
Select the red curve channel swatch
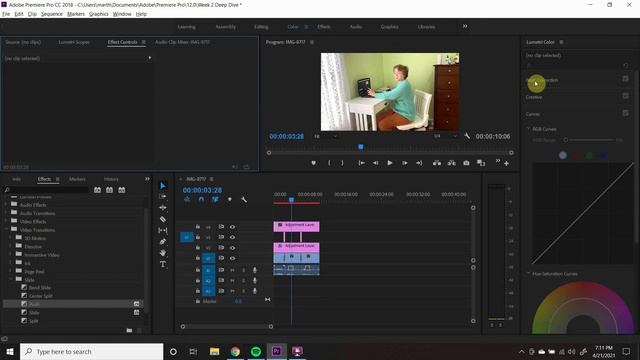pos(576,155)
